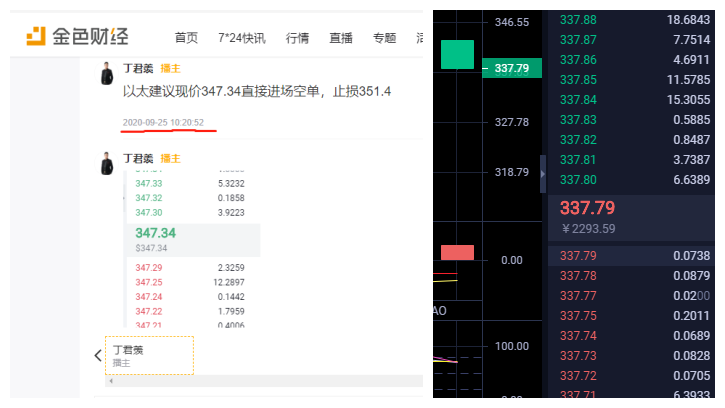Select the 337.83 ask order row
Screen dimensions: 725x408
tap(632, 120)
